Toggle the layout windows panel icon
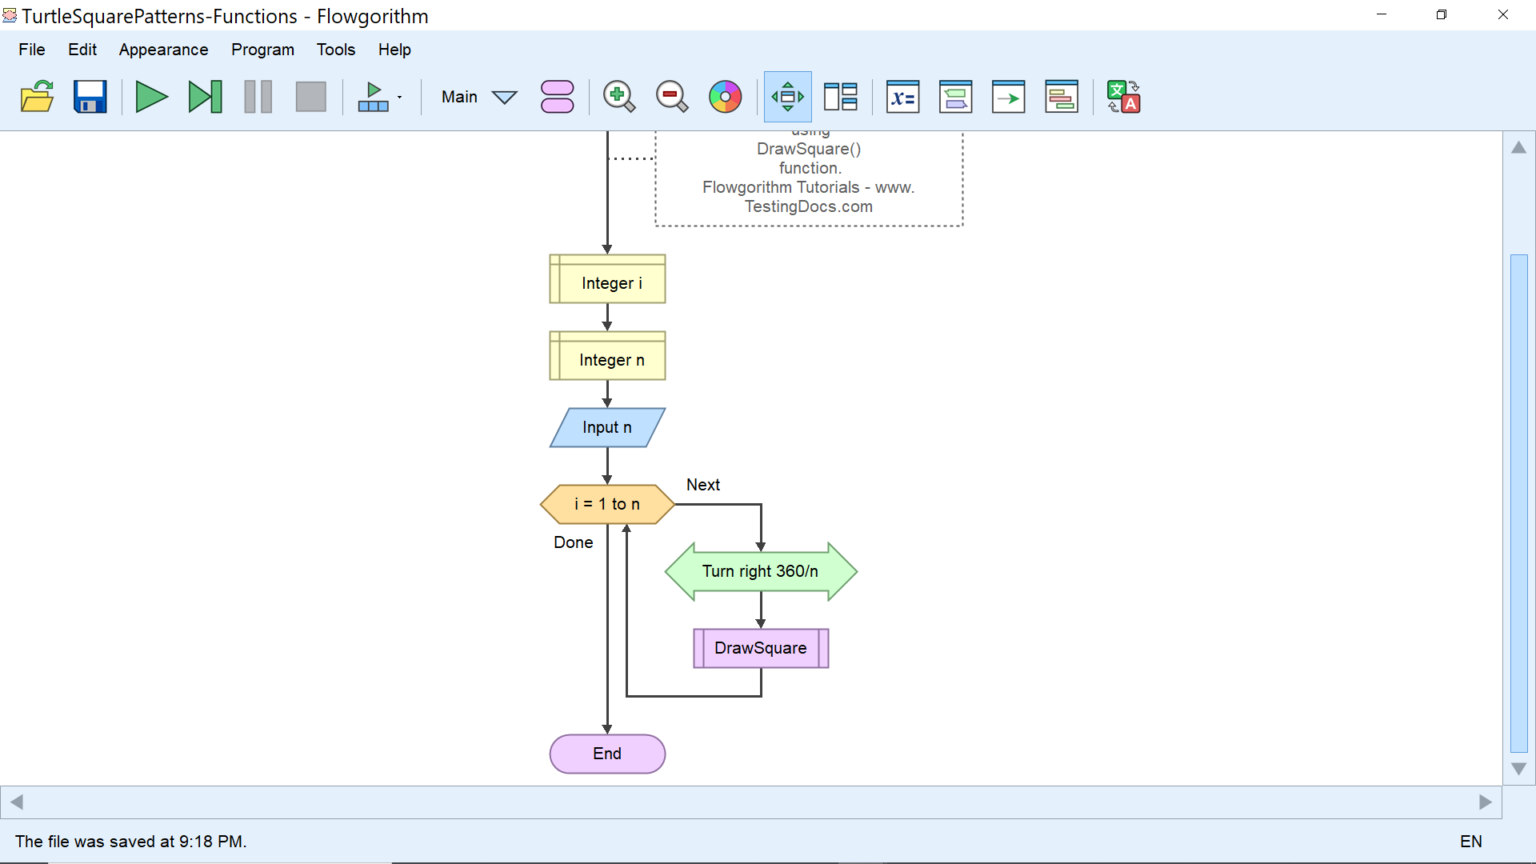The width and height of the screenshot is (1536, 864). coord(840,97)
